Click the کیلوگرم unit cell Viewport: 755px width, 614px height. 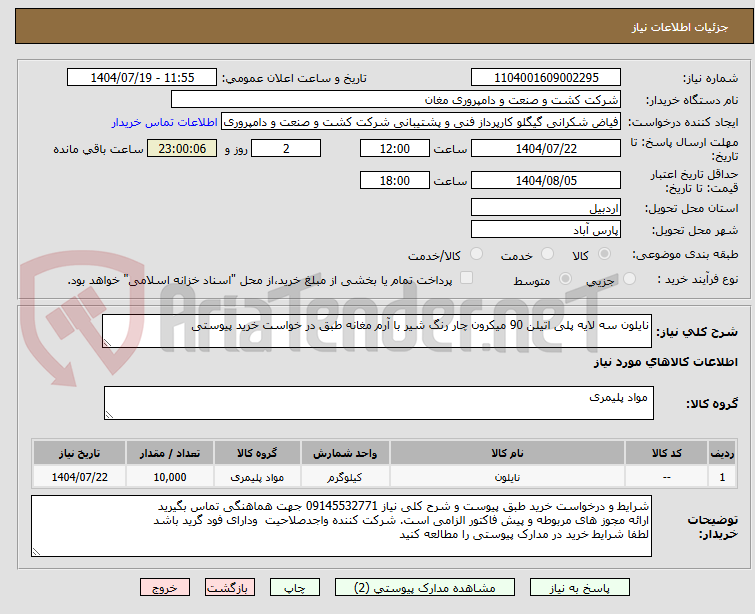coord(345,477)
